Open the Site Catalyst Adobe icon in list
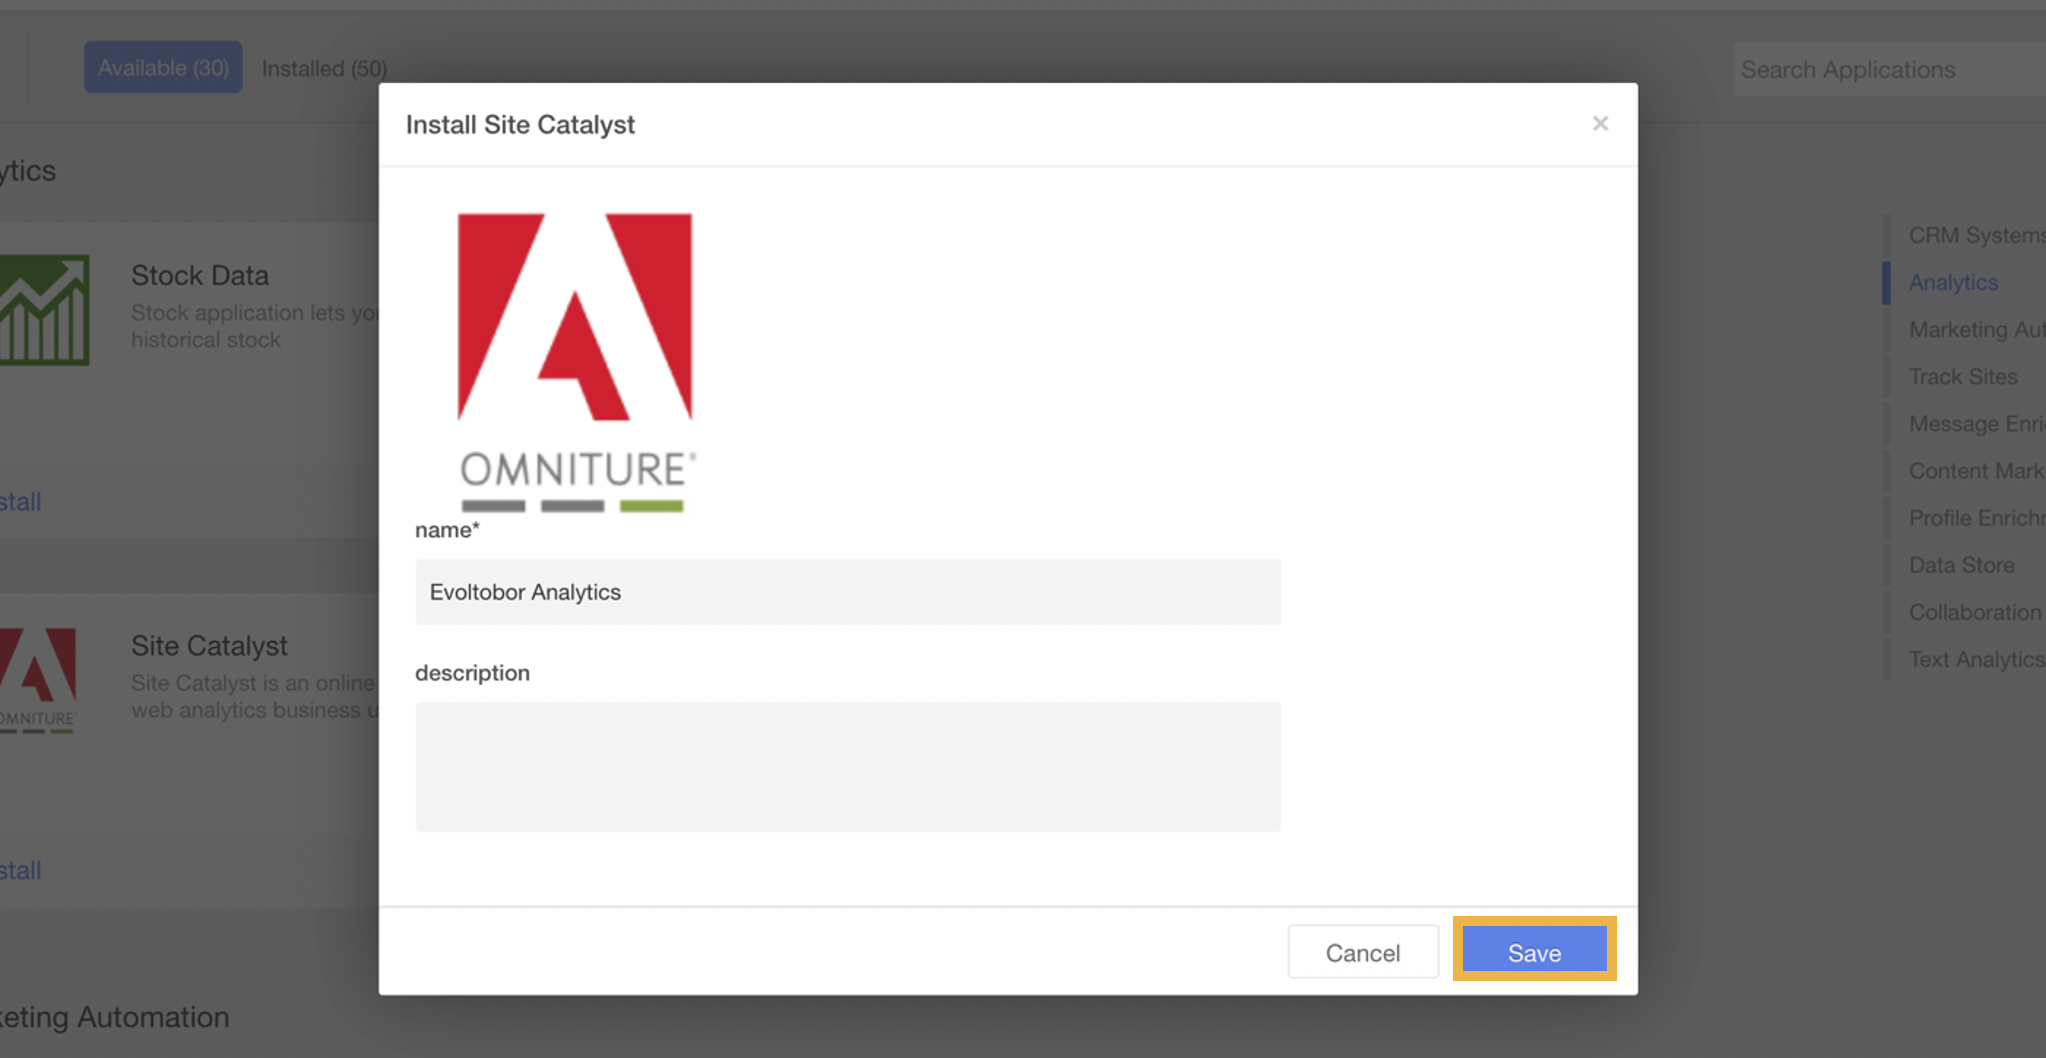 pyautogui.click(x=38, y=680)
